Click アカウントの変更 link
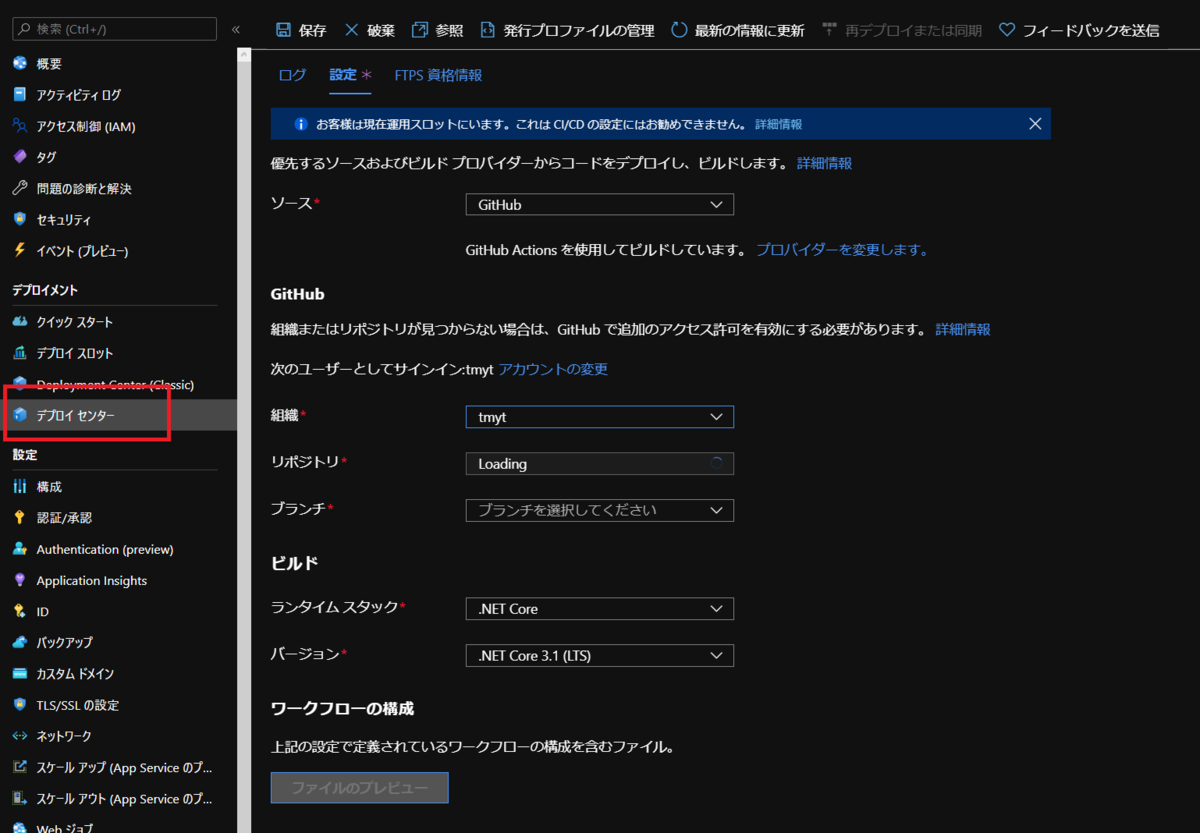The image size is (1200, 833). [553, 369]
